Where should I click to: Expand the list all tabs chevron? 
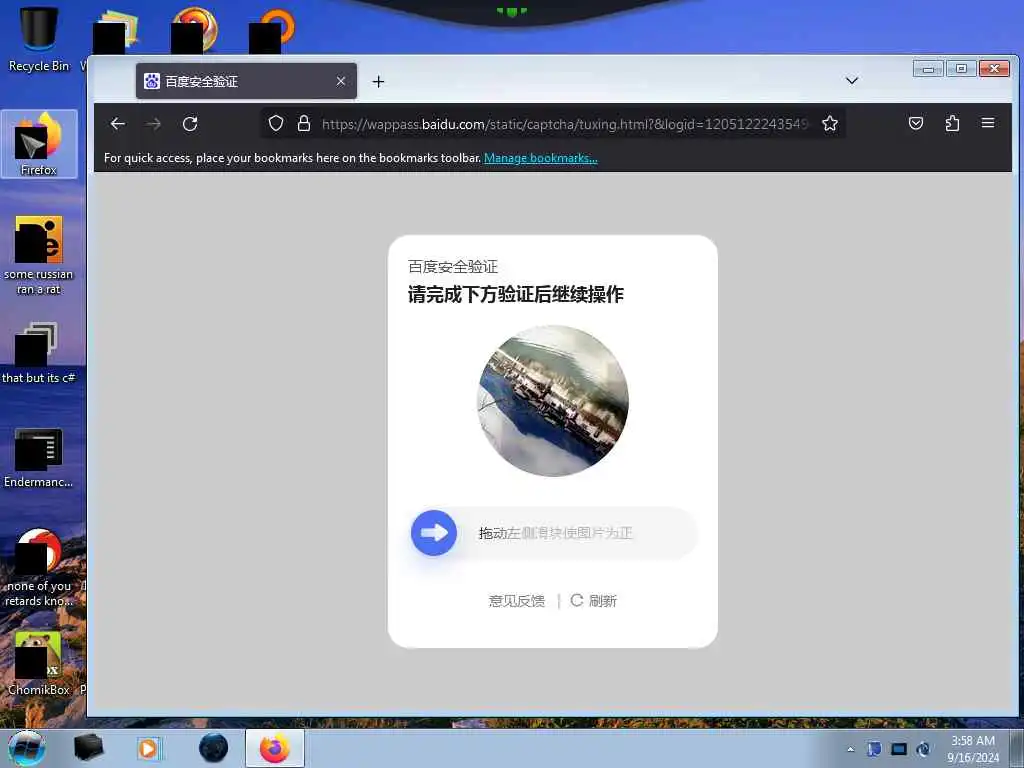coord(852,80)
